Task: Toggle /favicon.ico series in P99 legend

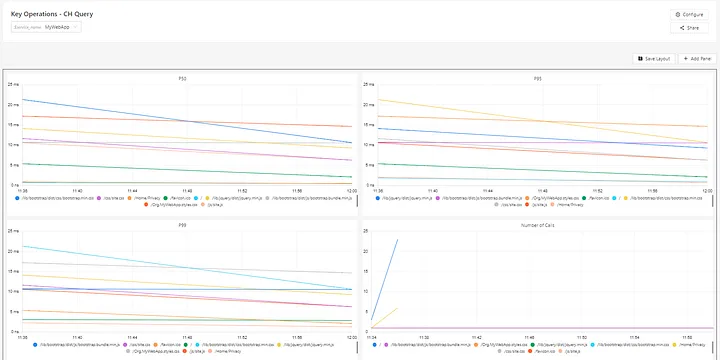Action: (x=167, y=344)
